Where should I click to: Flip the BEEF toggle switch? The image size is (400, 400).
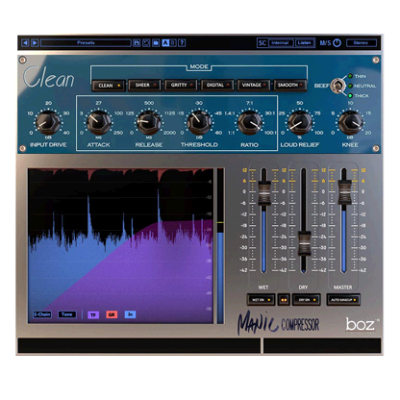tap(337, 85)
